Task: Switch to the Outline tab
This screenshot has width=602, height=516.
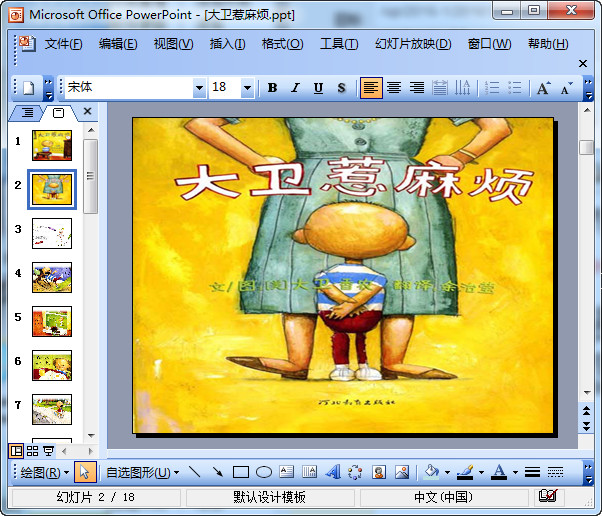Action: (27, 113)
